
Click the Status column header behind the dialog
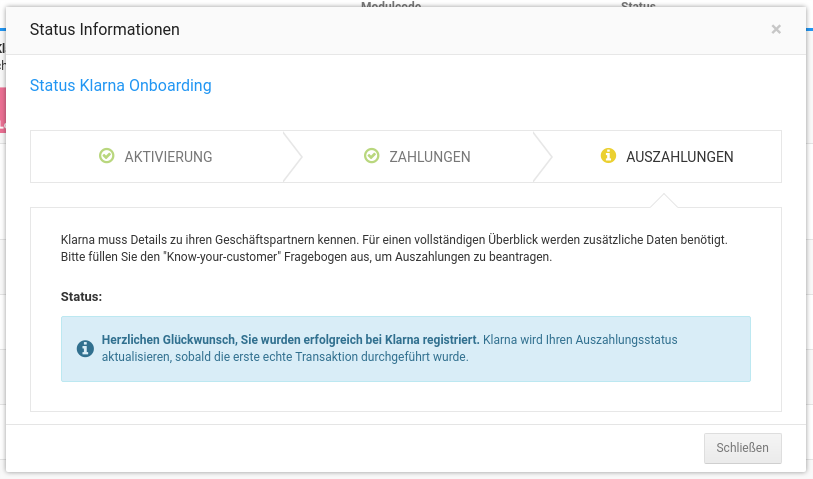[638, 5]
